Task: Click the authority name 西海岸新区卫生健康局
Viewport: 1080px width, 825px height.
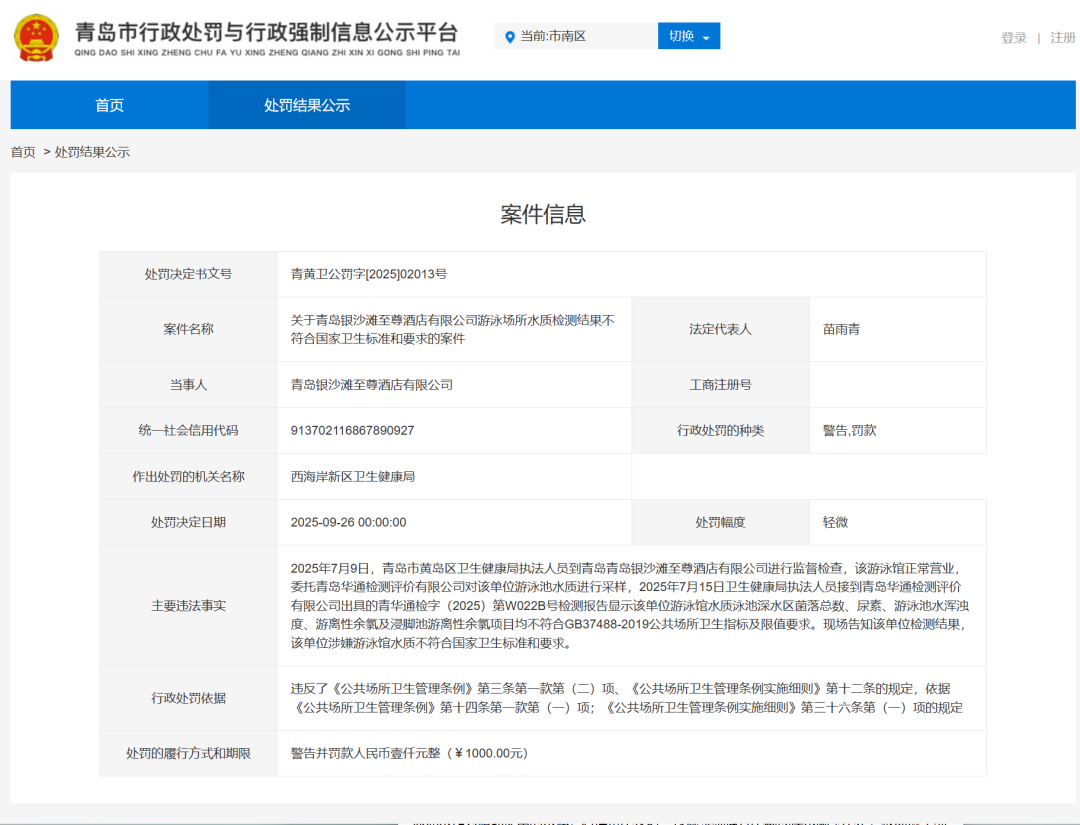Action: click(x=352, y=476)
